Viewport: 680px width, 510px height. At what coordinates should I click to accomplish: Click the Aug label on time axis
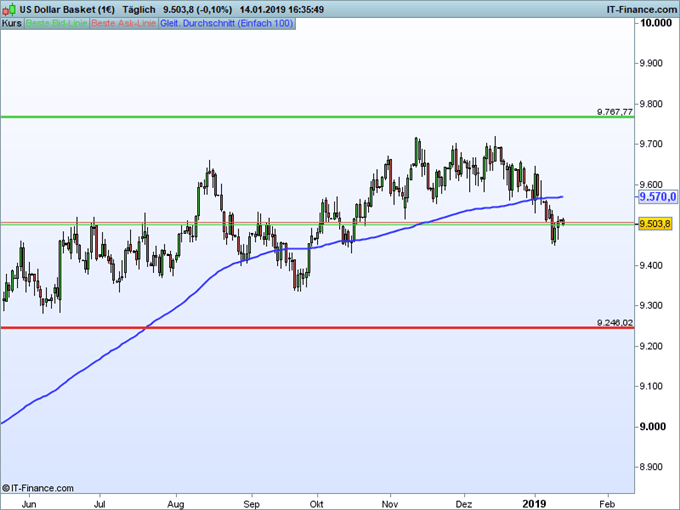176,504
